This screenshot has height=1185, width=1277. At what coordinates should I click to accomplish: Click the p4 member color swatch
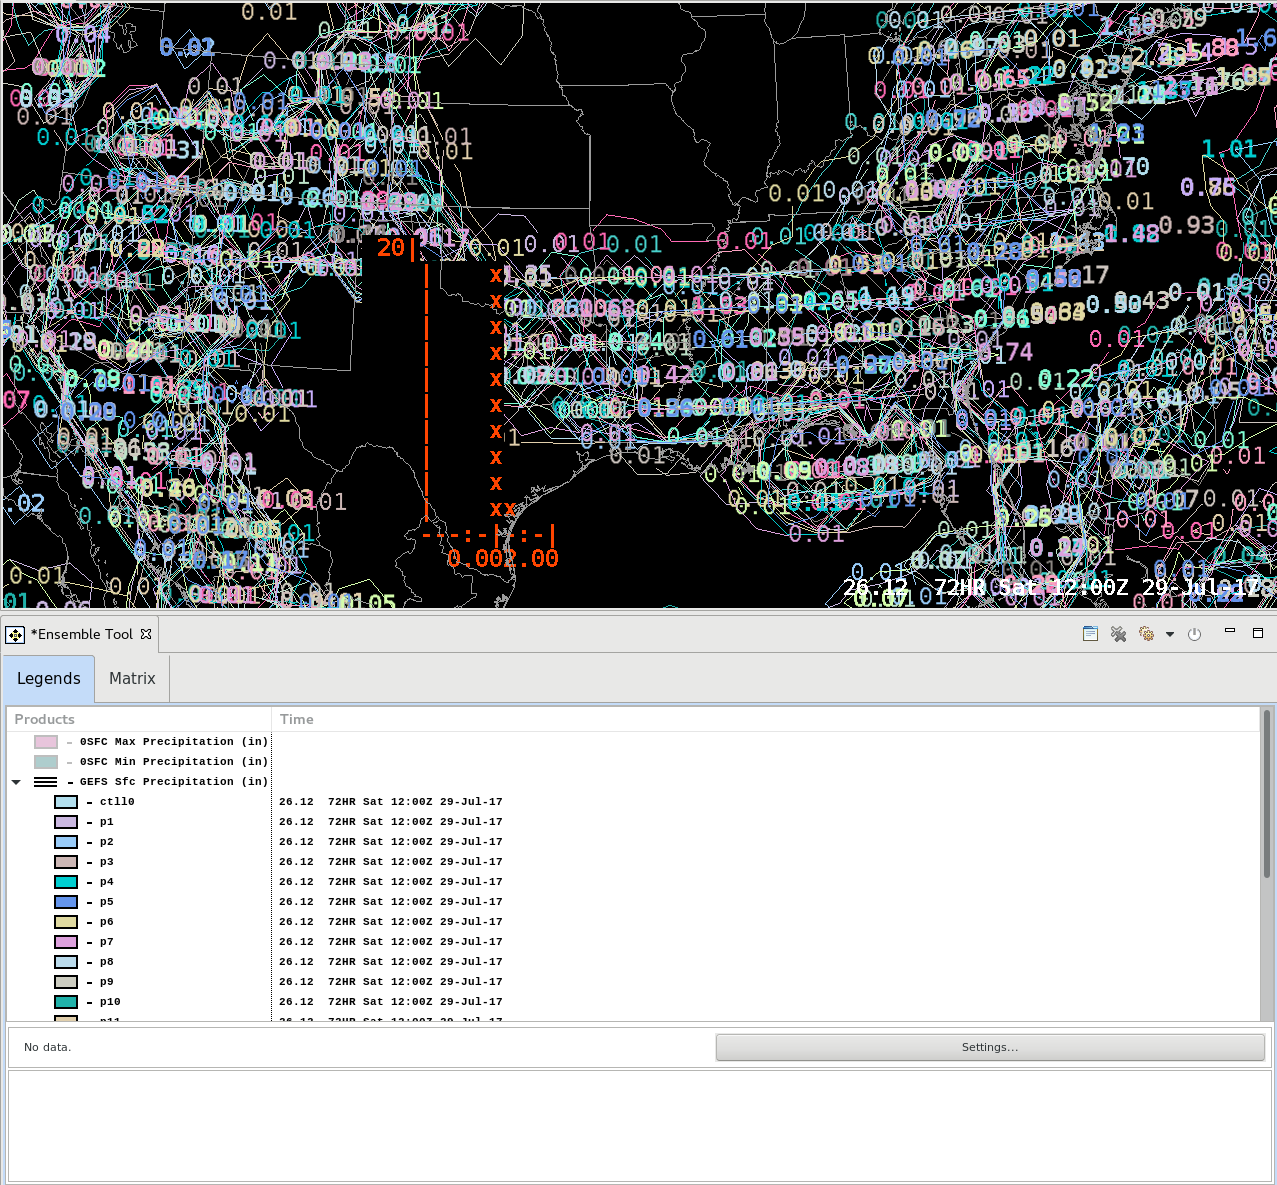point(66,882)
